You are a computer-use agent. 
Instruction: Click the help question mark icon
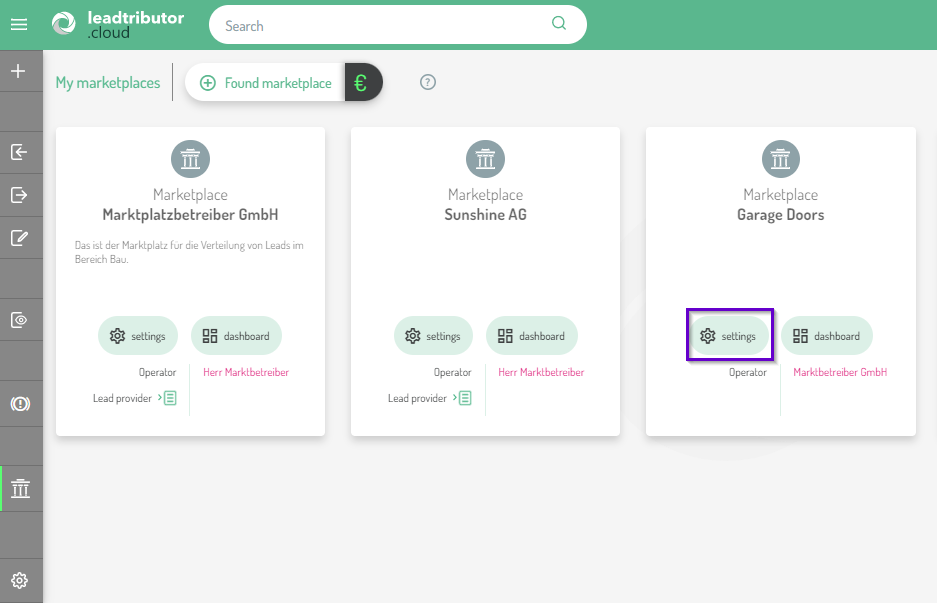(428, 82)
